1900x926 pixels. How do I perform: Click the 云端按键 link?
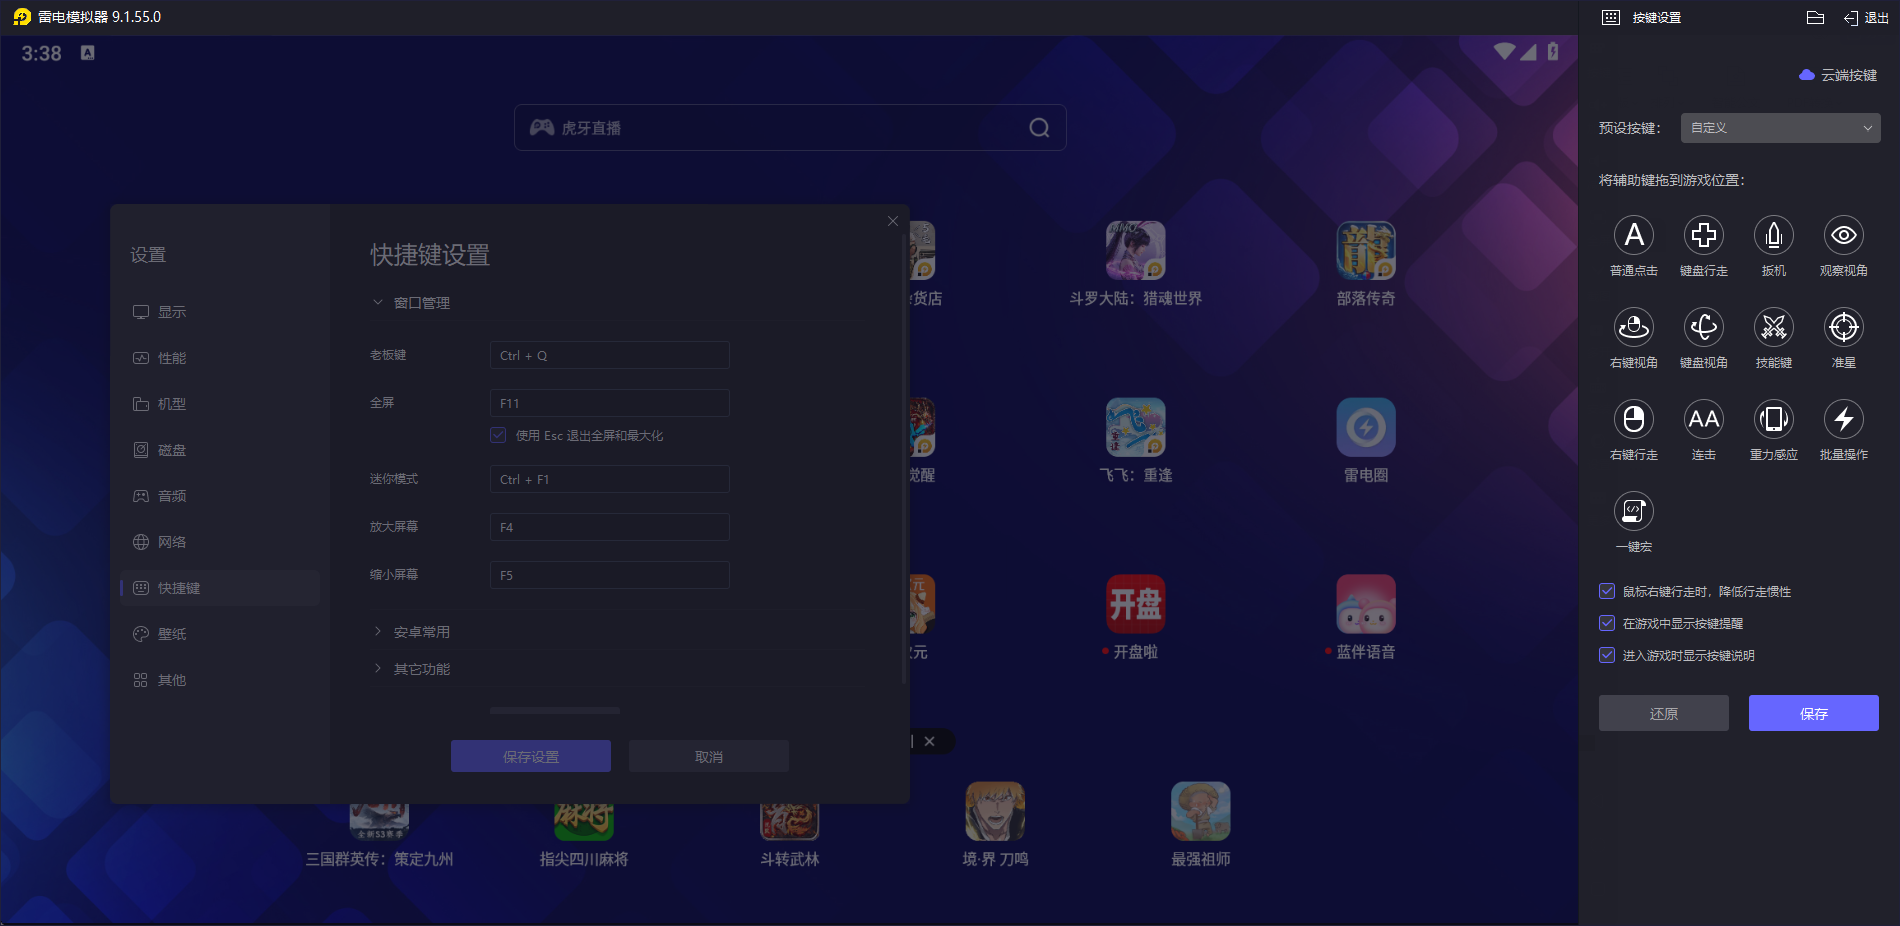point(1849,75)
